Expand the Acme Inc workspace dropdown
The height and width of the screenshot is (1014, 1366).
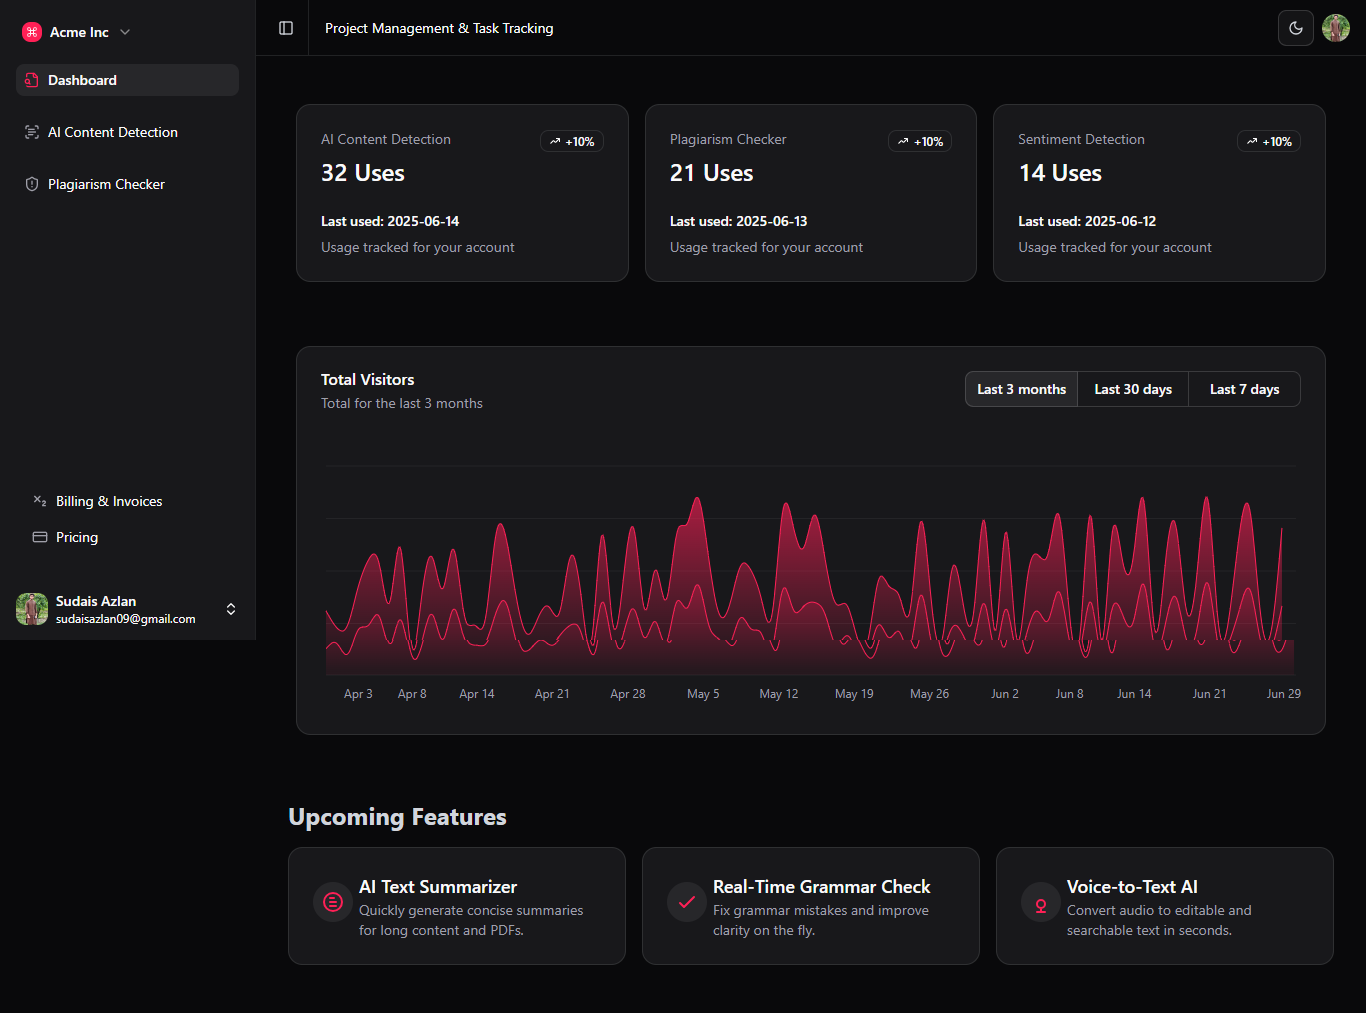(x=125, y=32)
